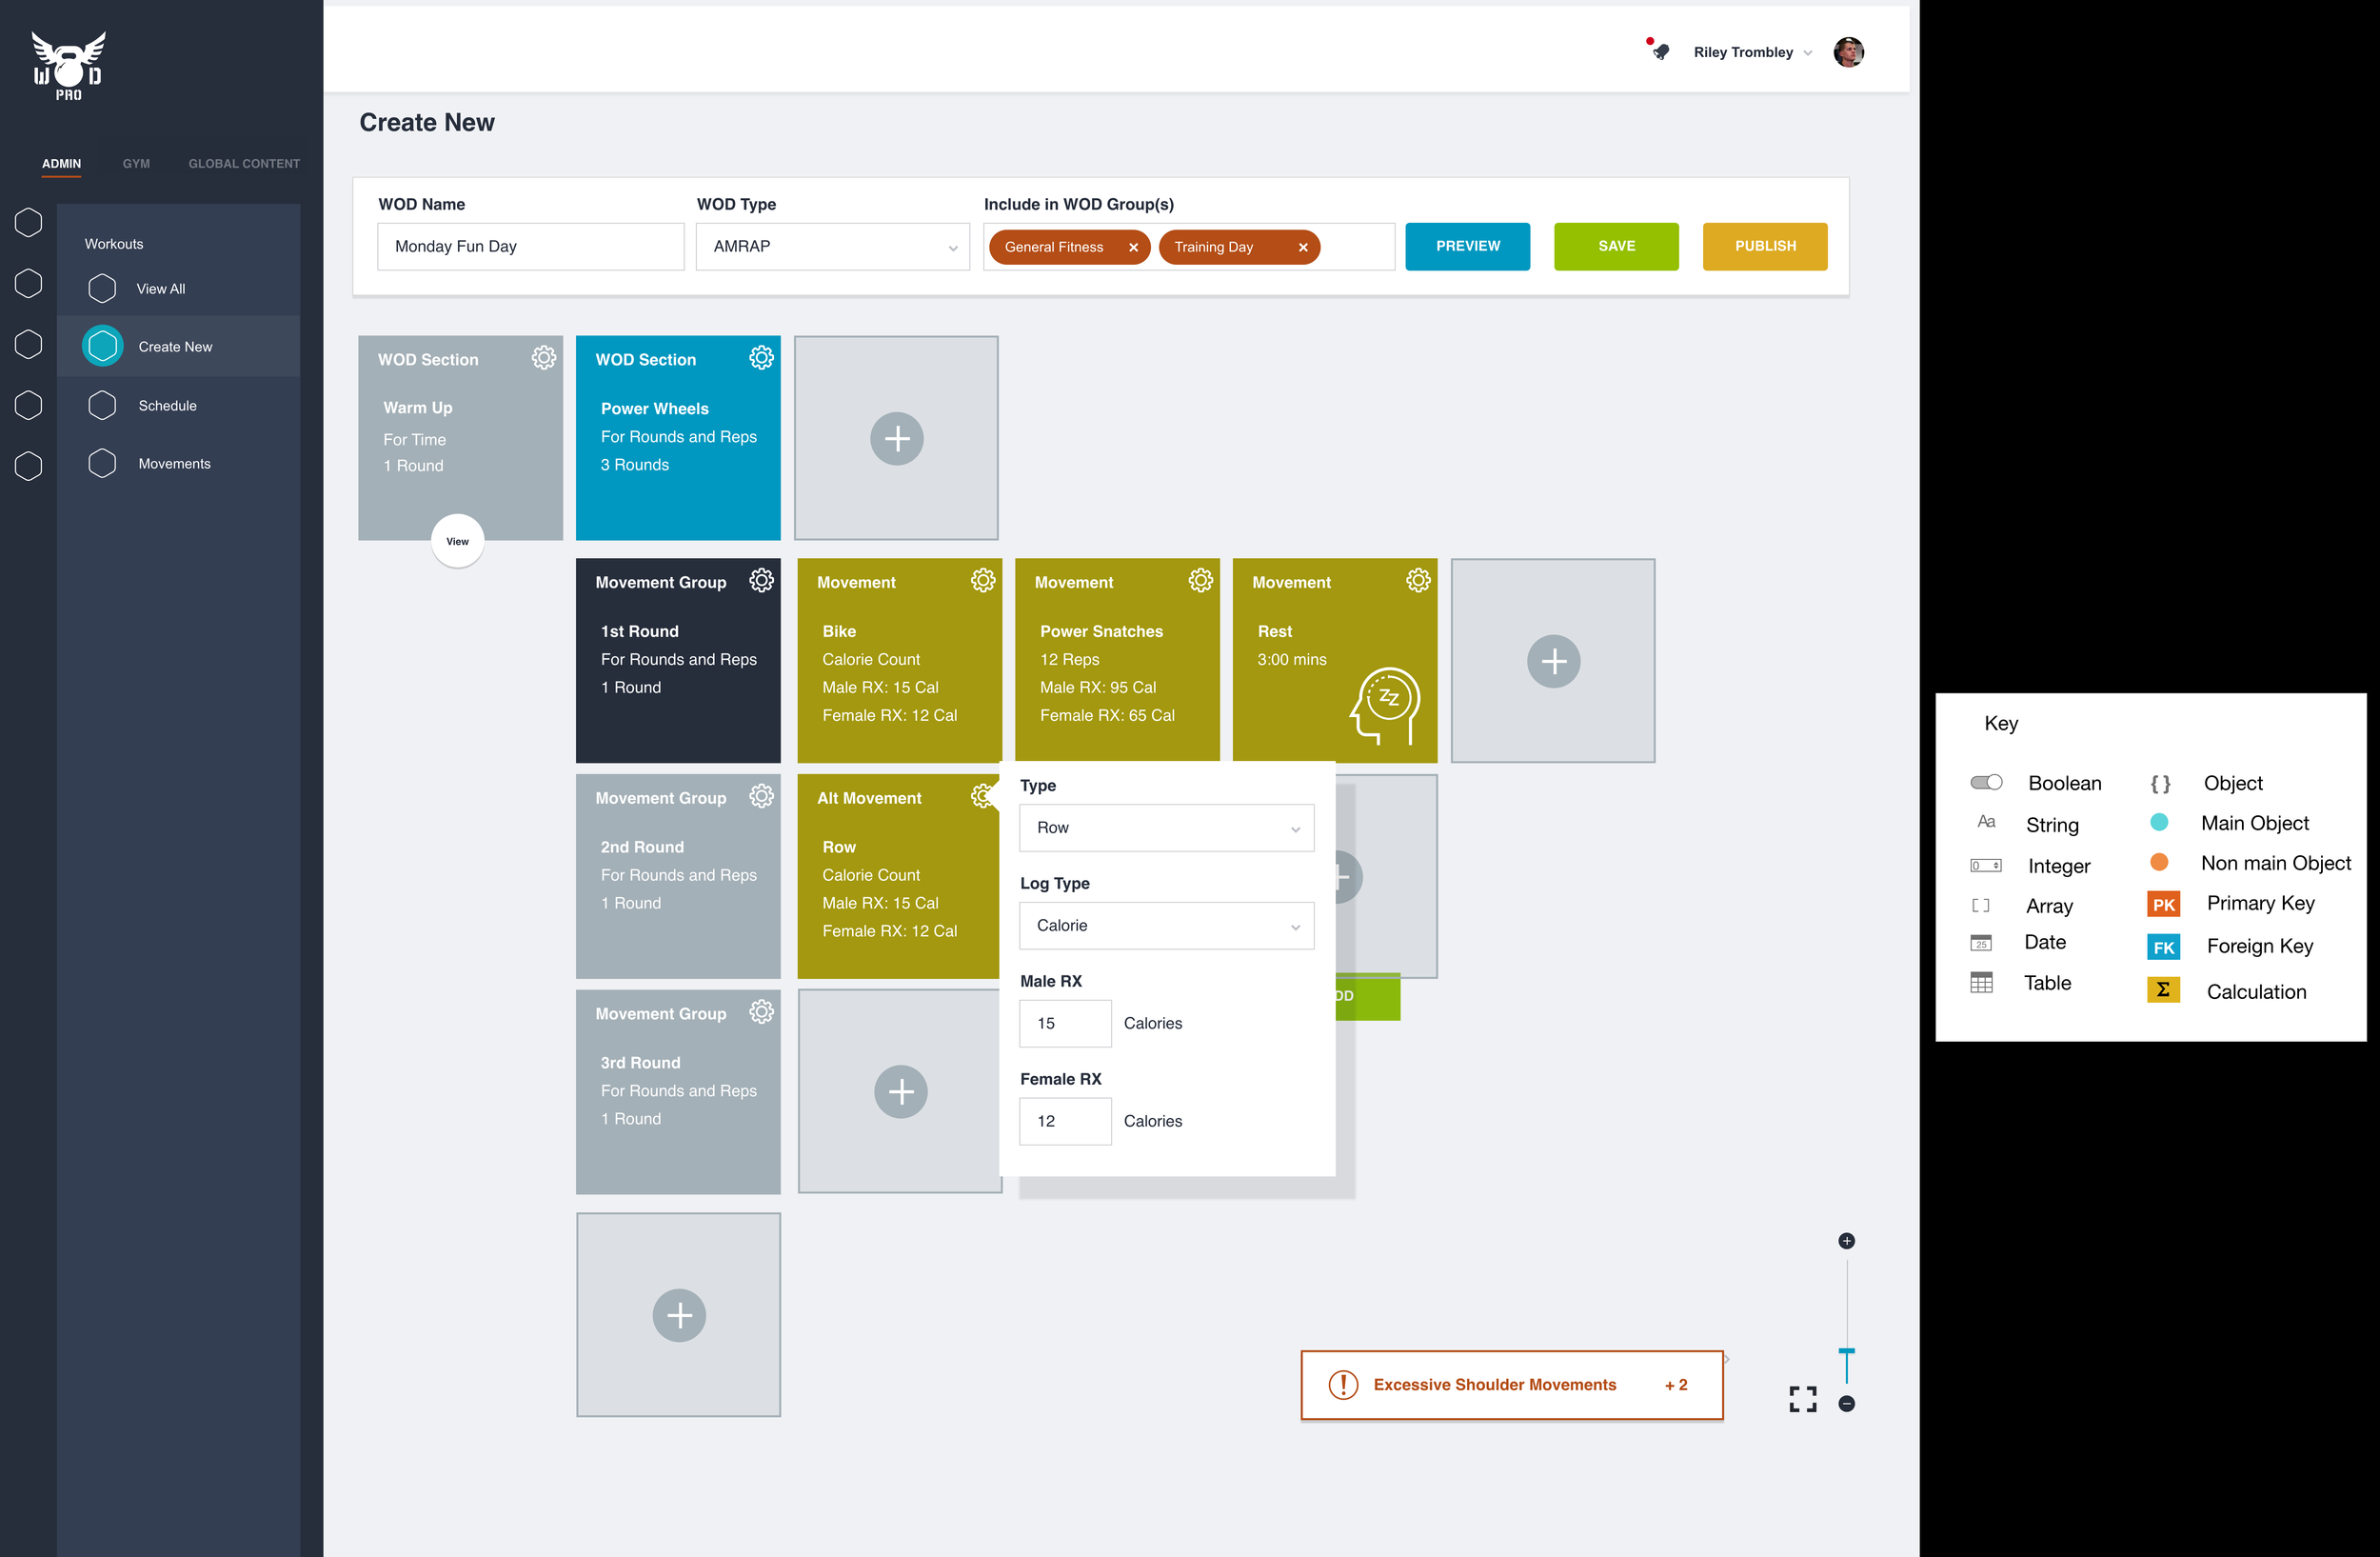Click zoom in plus icon
The height and width of the screenshot is (1557, 2380).
tap(1846, 1241)
